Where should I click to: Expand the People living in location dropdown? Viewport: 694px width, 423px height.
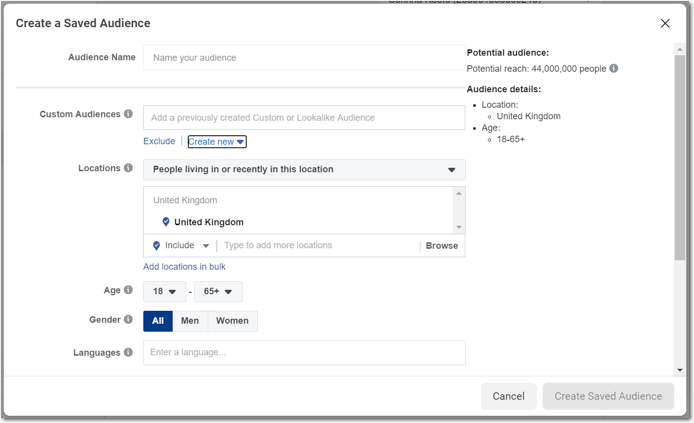coord(304,170)
